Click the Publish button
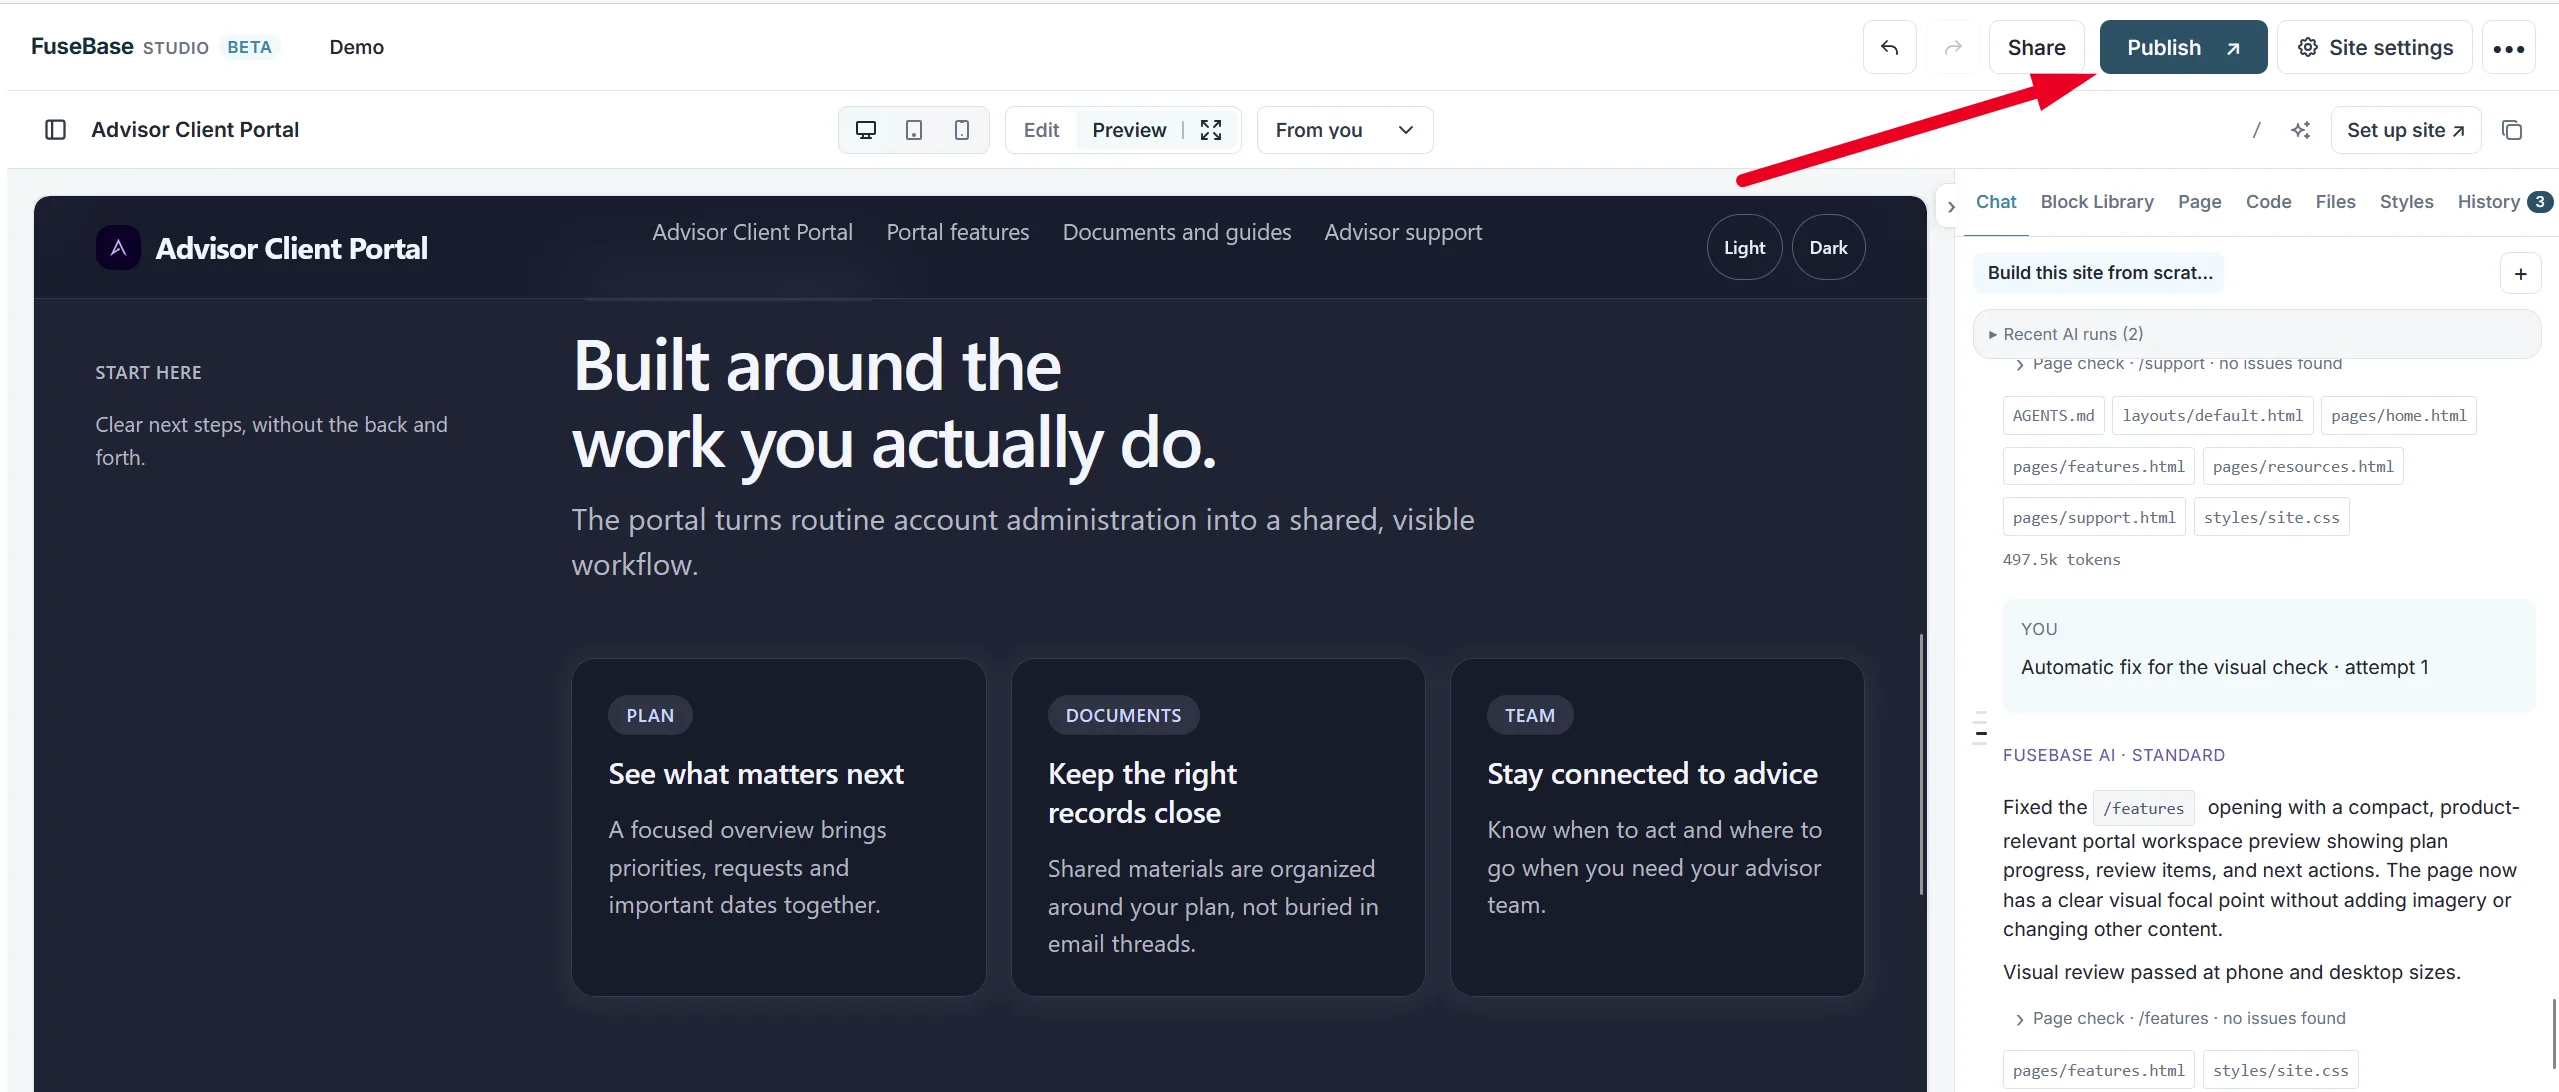This screenshot has height=1092, width=2559. 2182,48
